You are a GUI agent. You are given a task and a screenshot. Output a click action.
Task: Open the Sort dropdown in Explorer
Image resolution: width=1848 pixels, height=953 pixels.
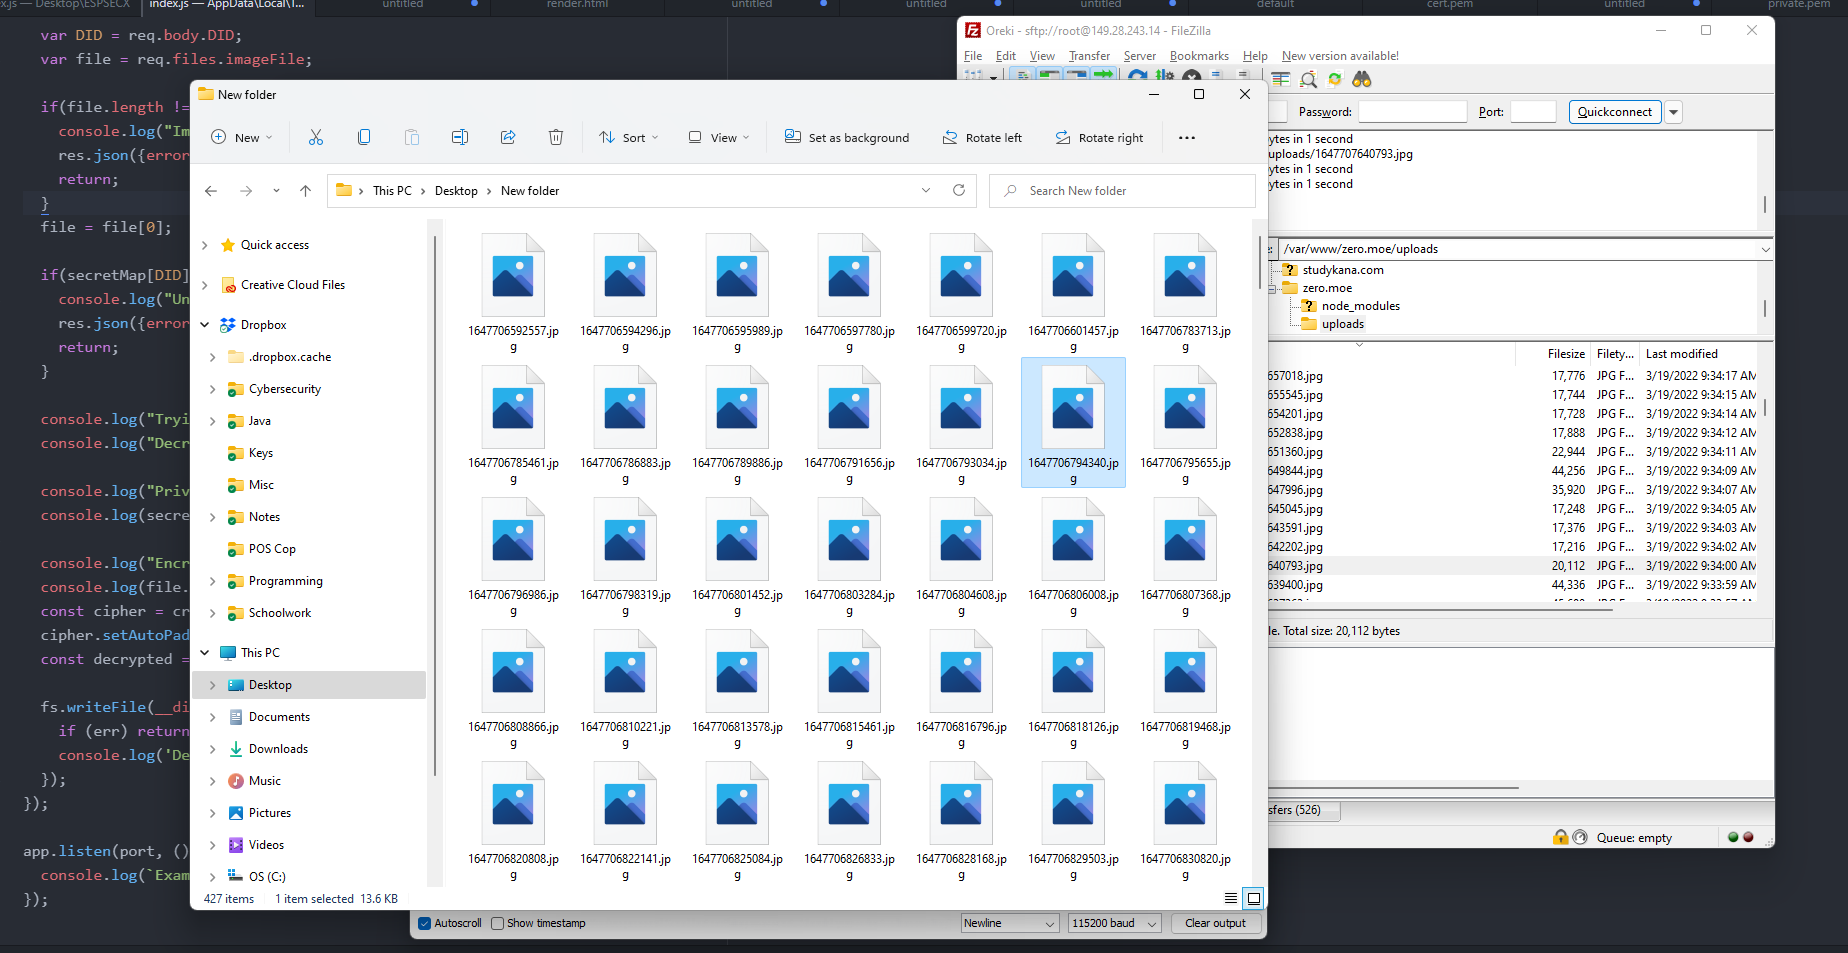click(629, 137)
